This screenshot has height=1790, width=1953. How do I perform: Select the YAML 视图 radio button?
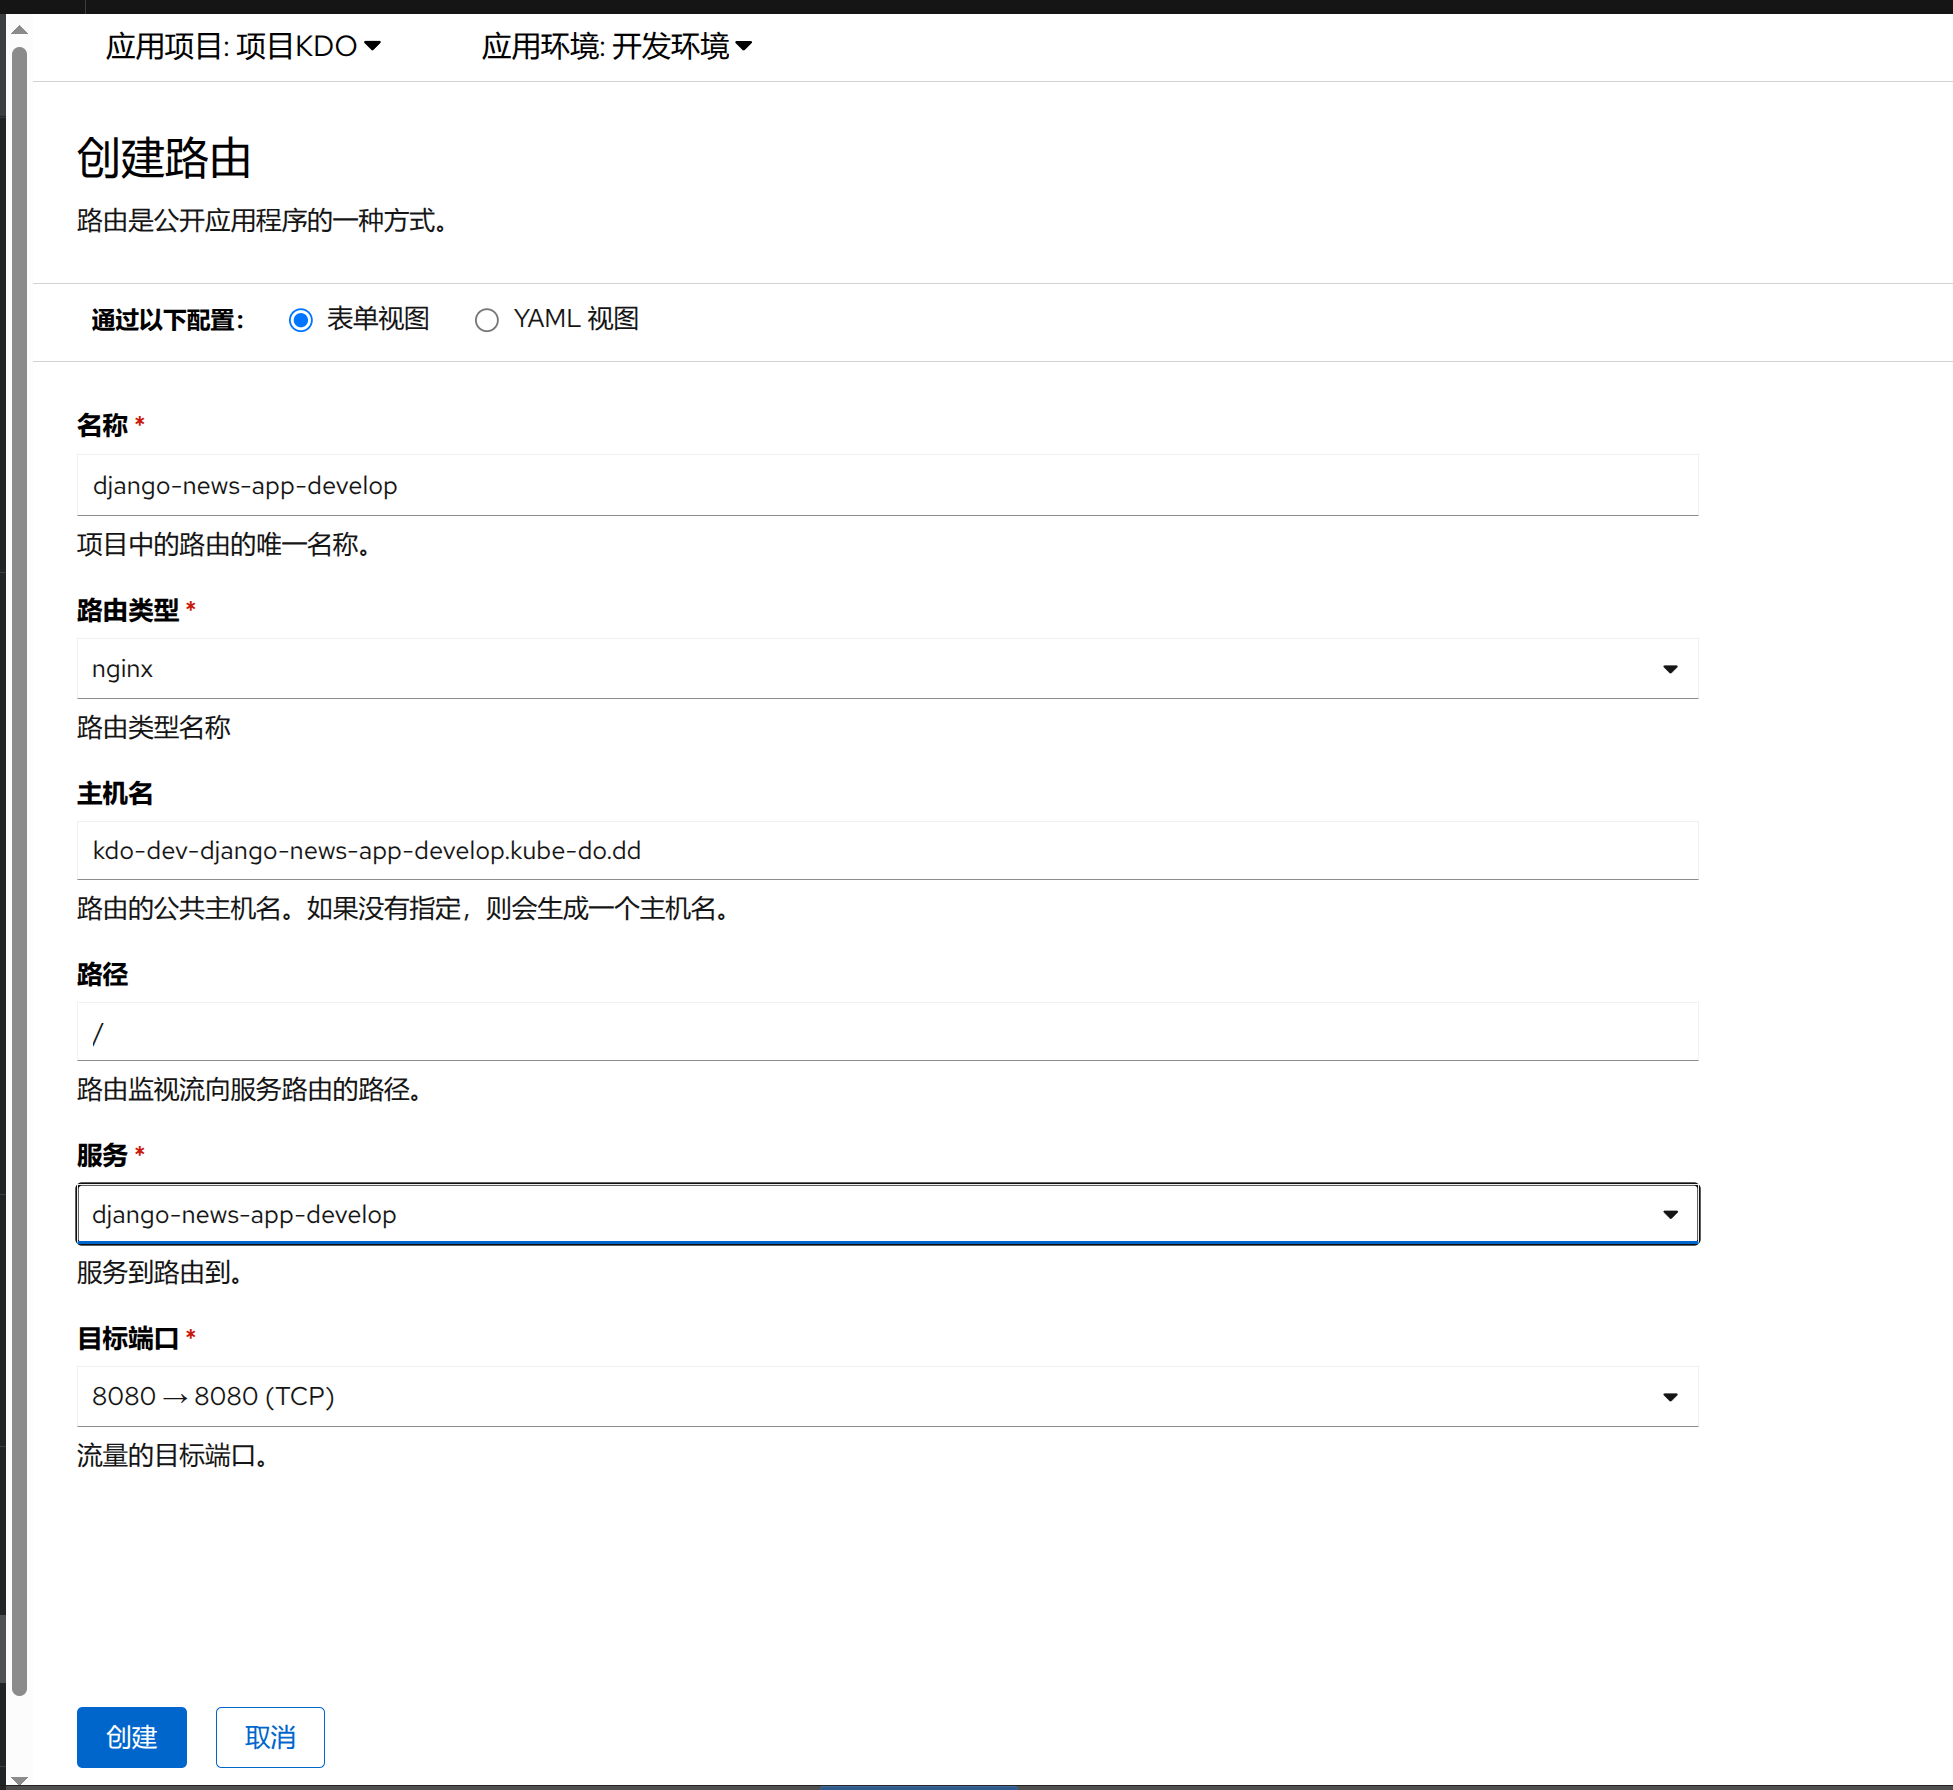coord(487,320)
